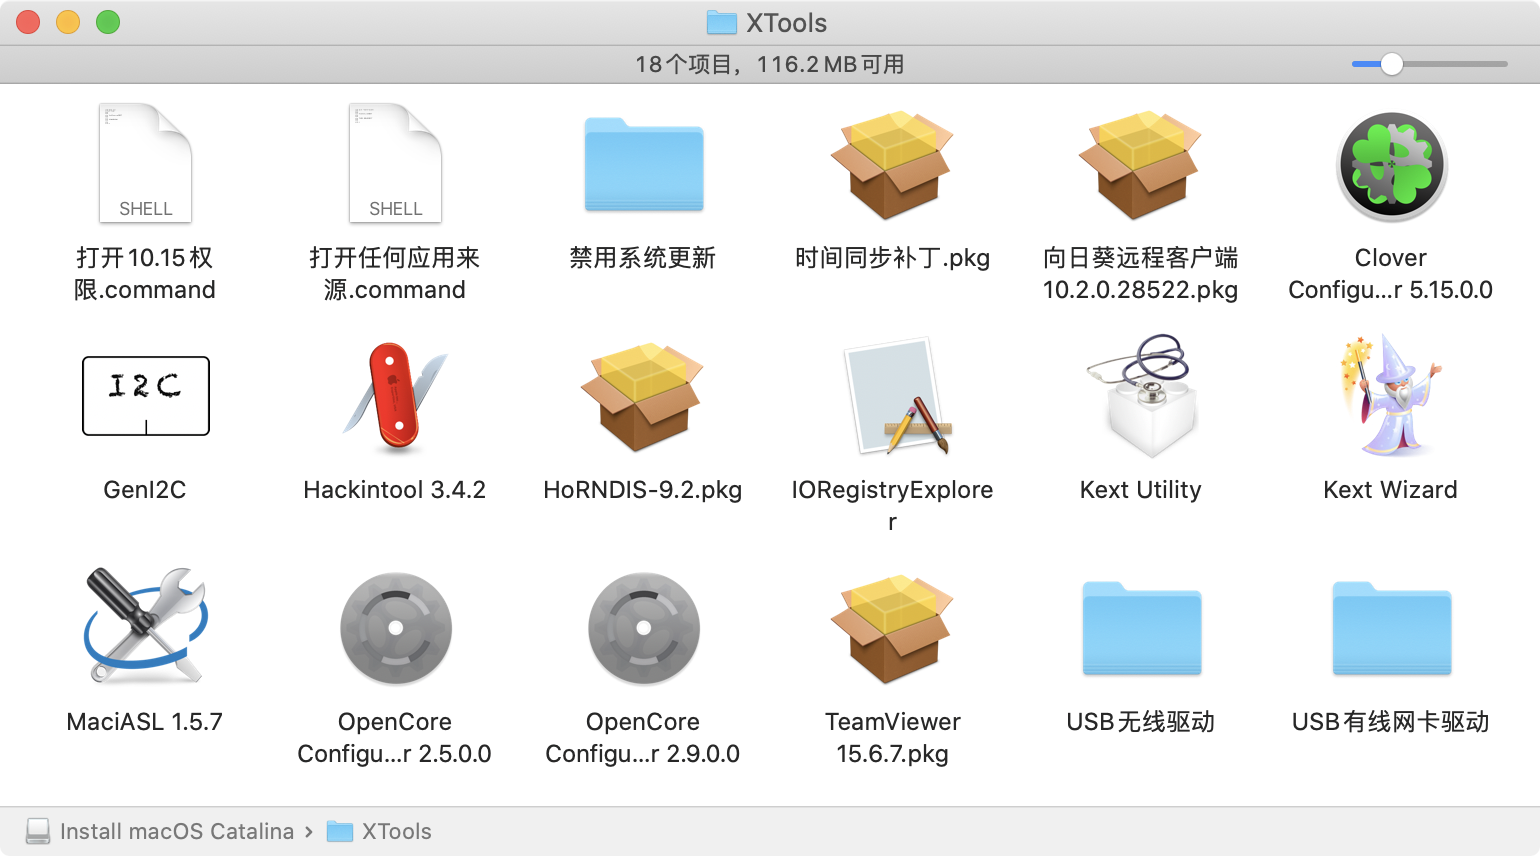Click the OpenCore Configu...r 2.5.0.0 name
The height and width of the screenshot is (856, 1540).
click(395, 738)
